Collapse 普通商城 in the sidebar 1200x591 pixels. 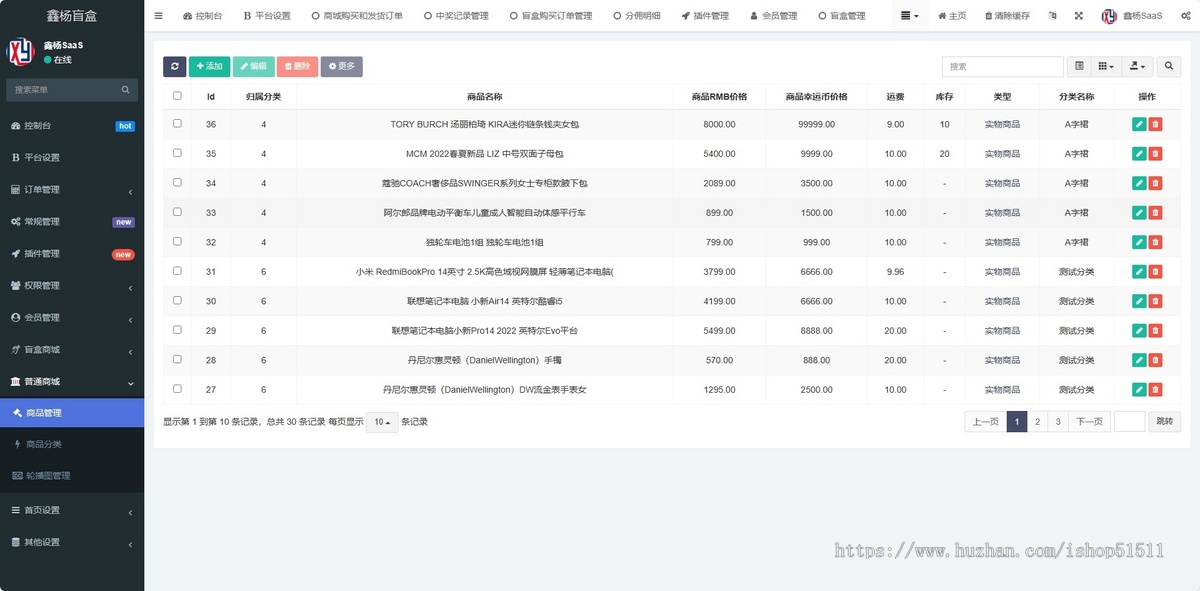click(x=72, y=382)
